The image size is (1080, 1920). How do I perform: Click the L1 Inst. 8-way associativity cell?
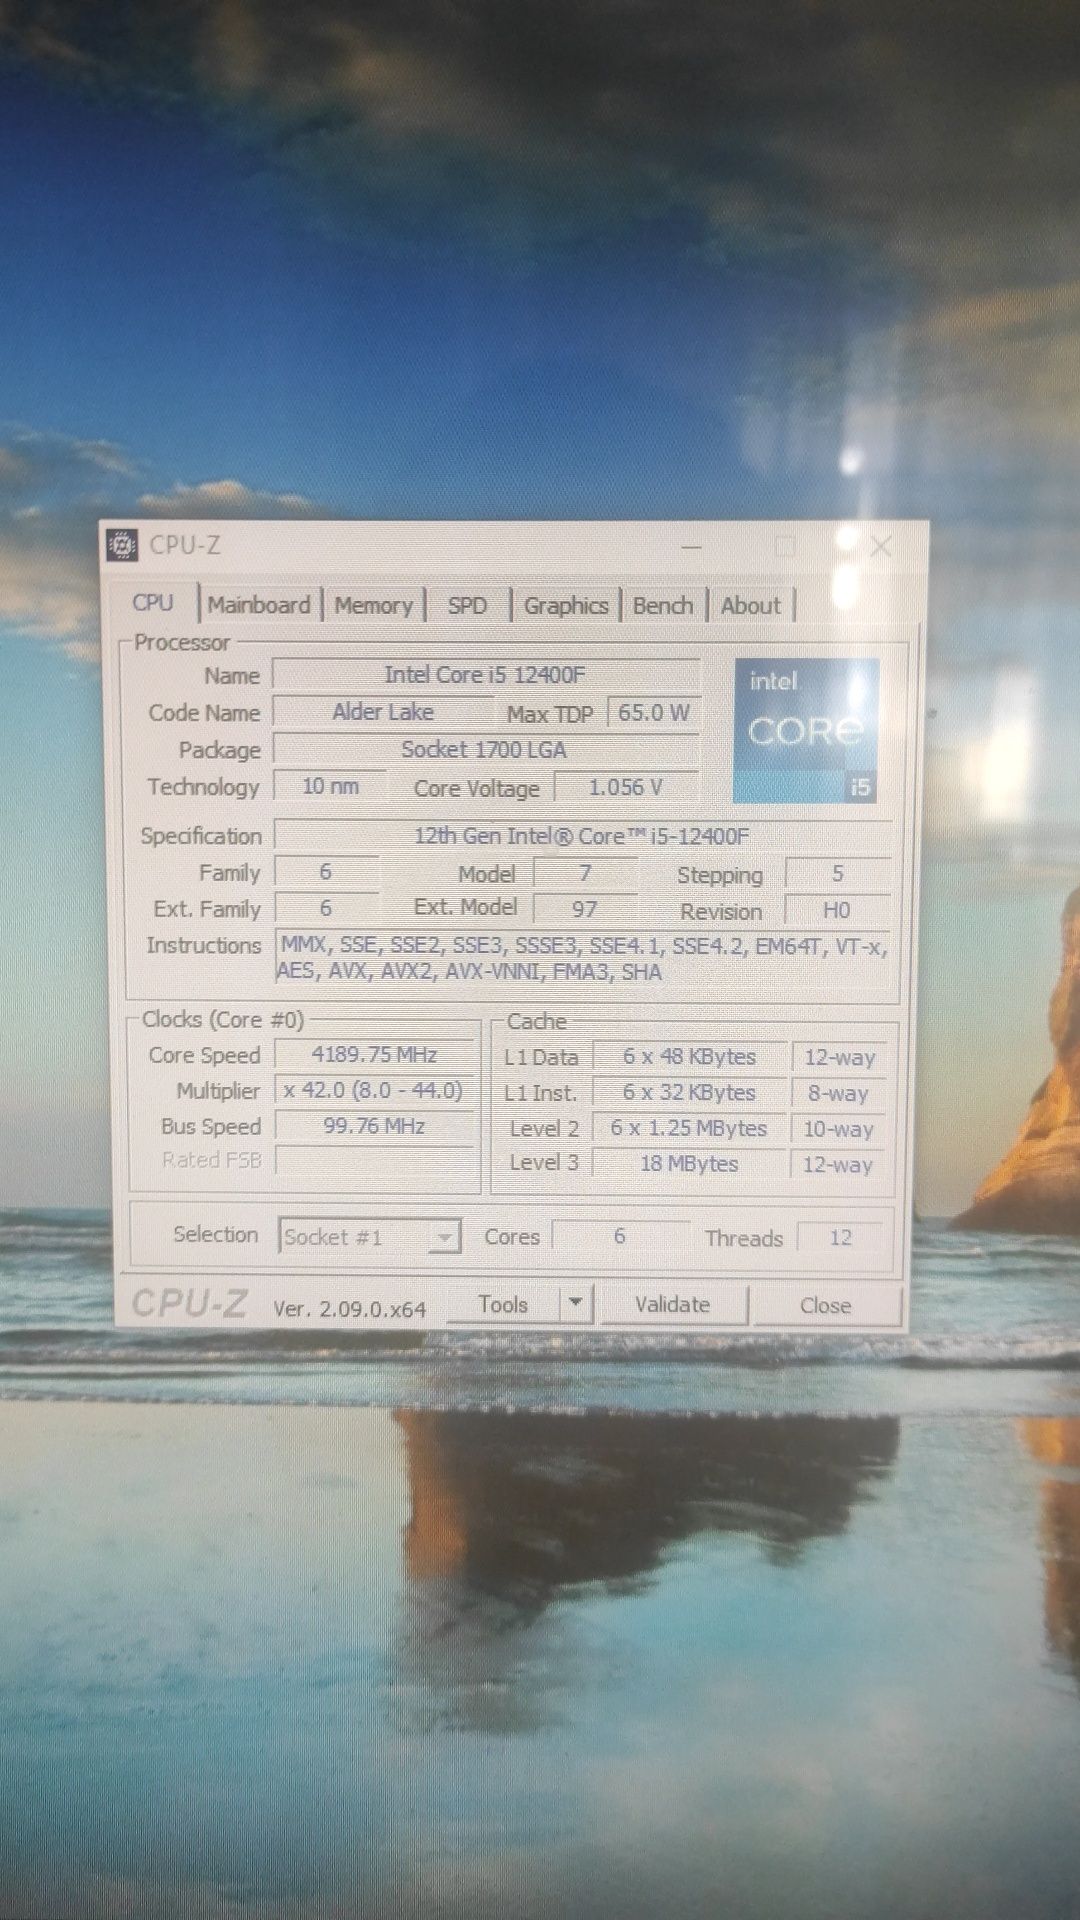pos(839,1094)
